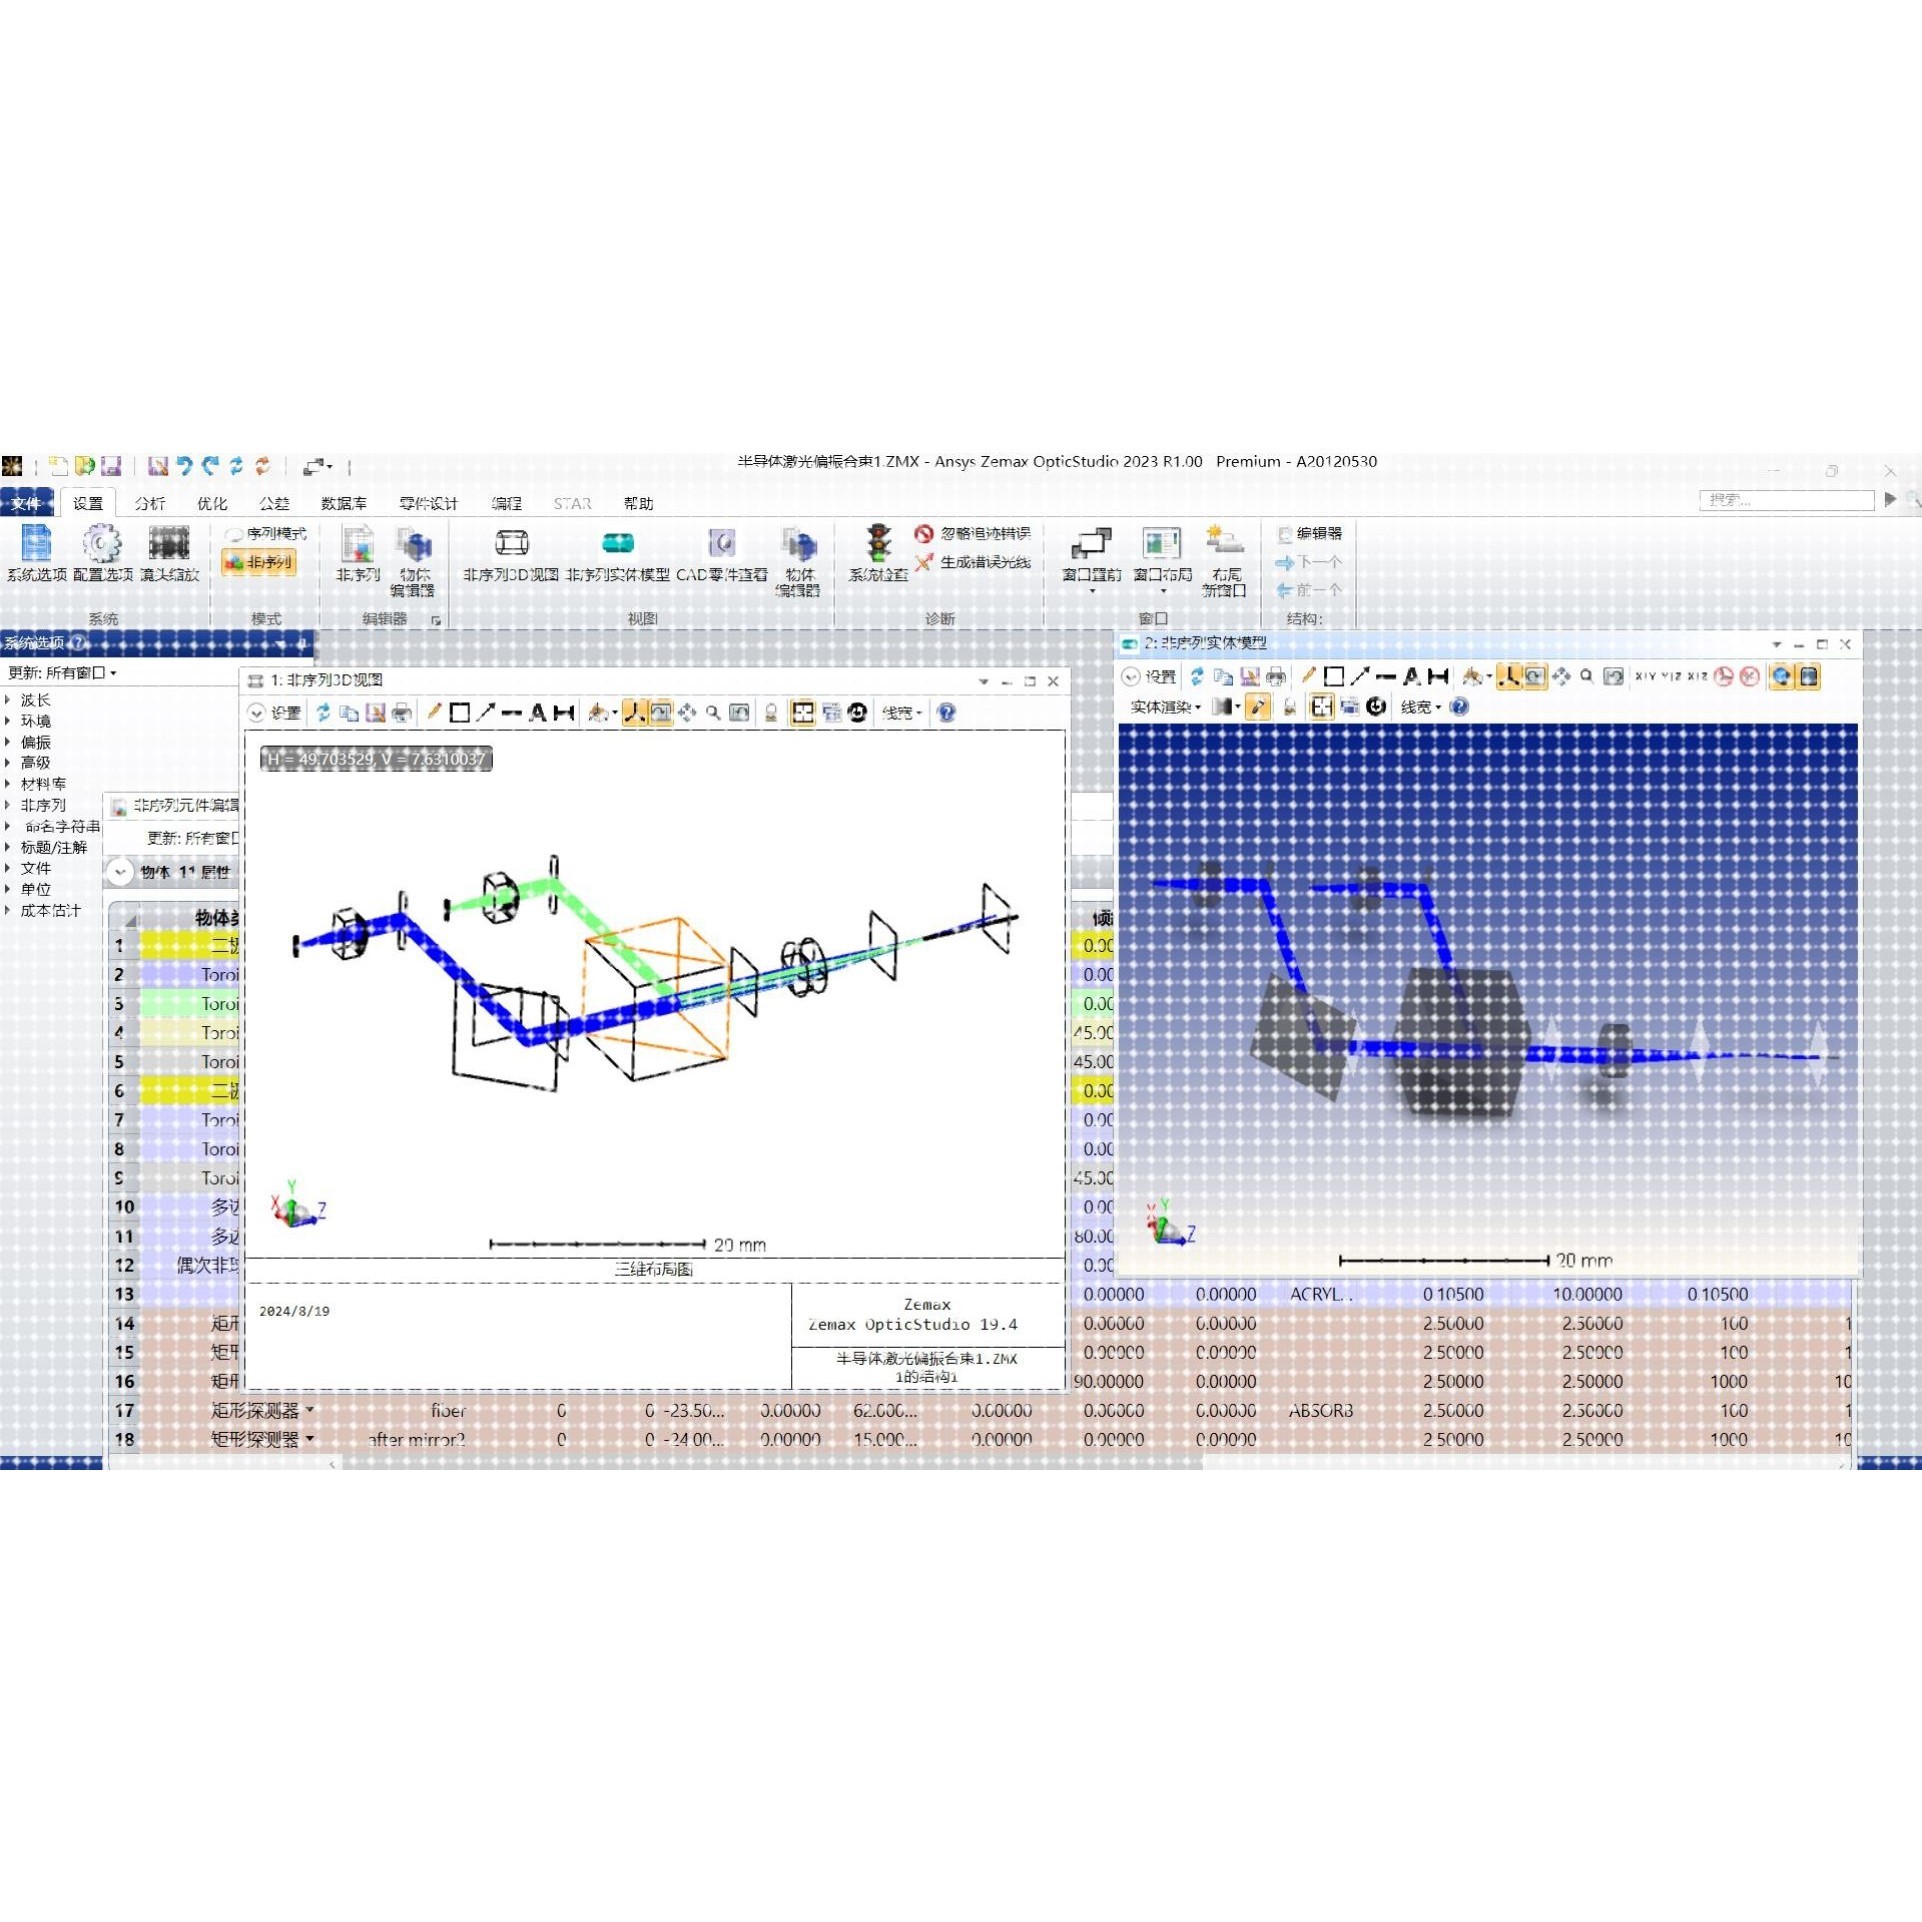Print the 非序列3D视图 window
Viewport: 1922px width, 1922px height.
pos(401,713)
